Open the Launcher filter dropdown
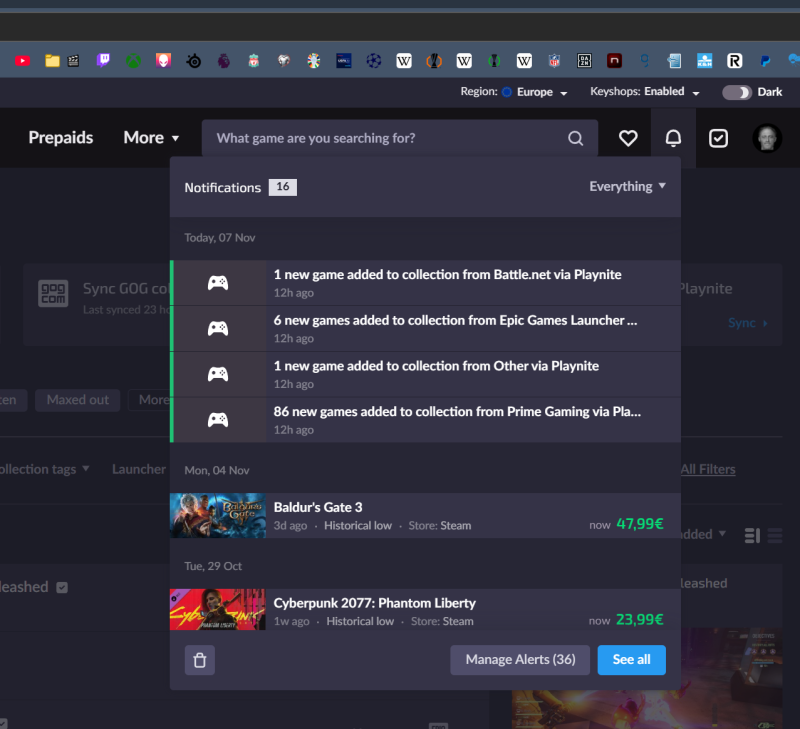Image resolution: width=800 pixels, height=729 pixels. pos(139,469)
